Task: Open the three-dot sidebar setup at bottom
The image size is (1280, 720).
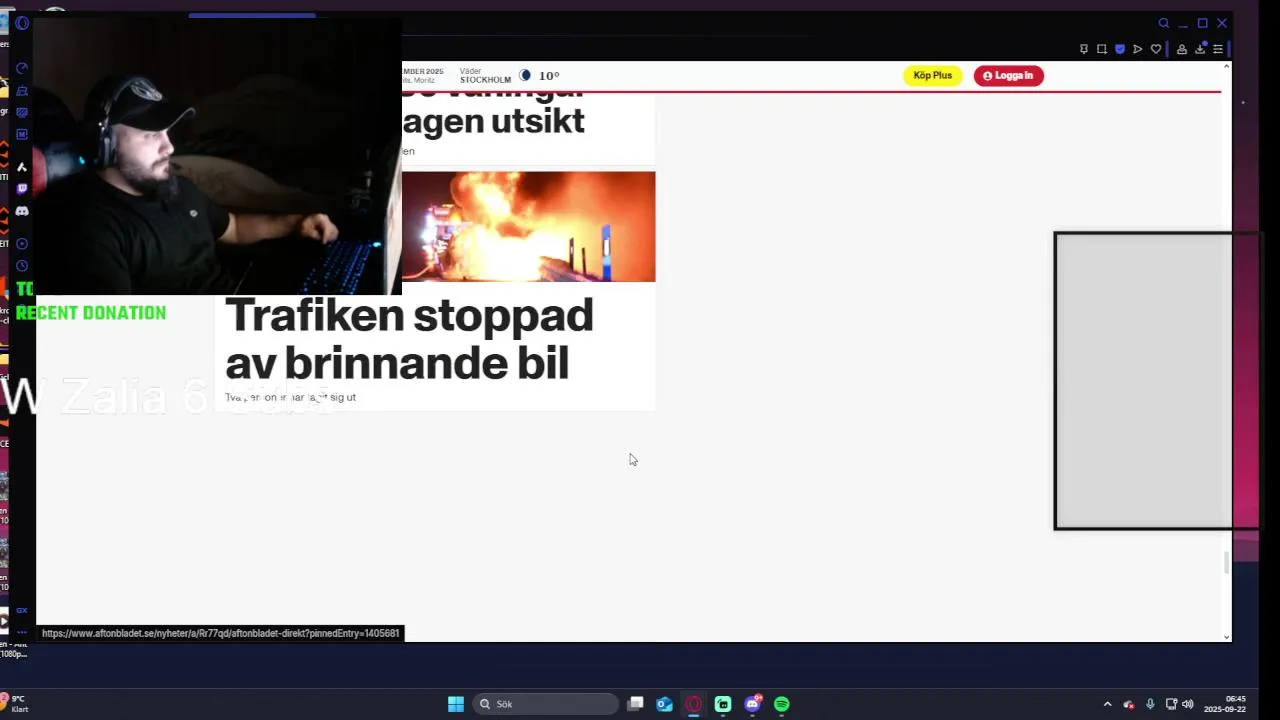Action: (22, 631)
